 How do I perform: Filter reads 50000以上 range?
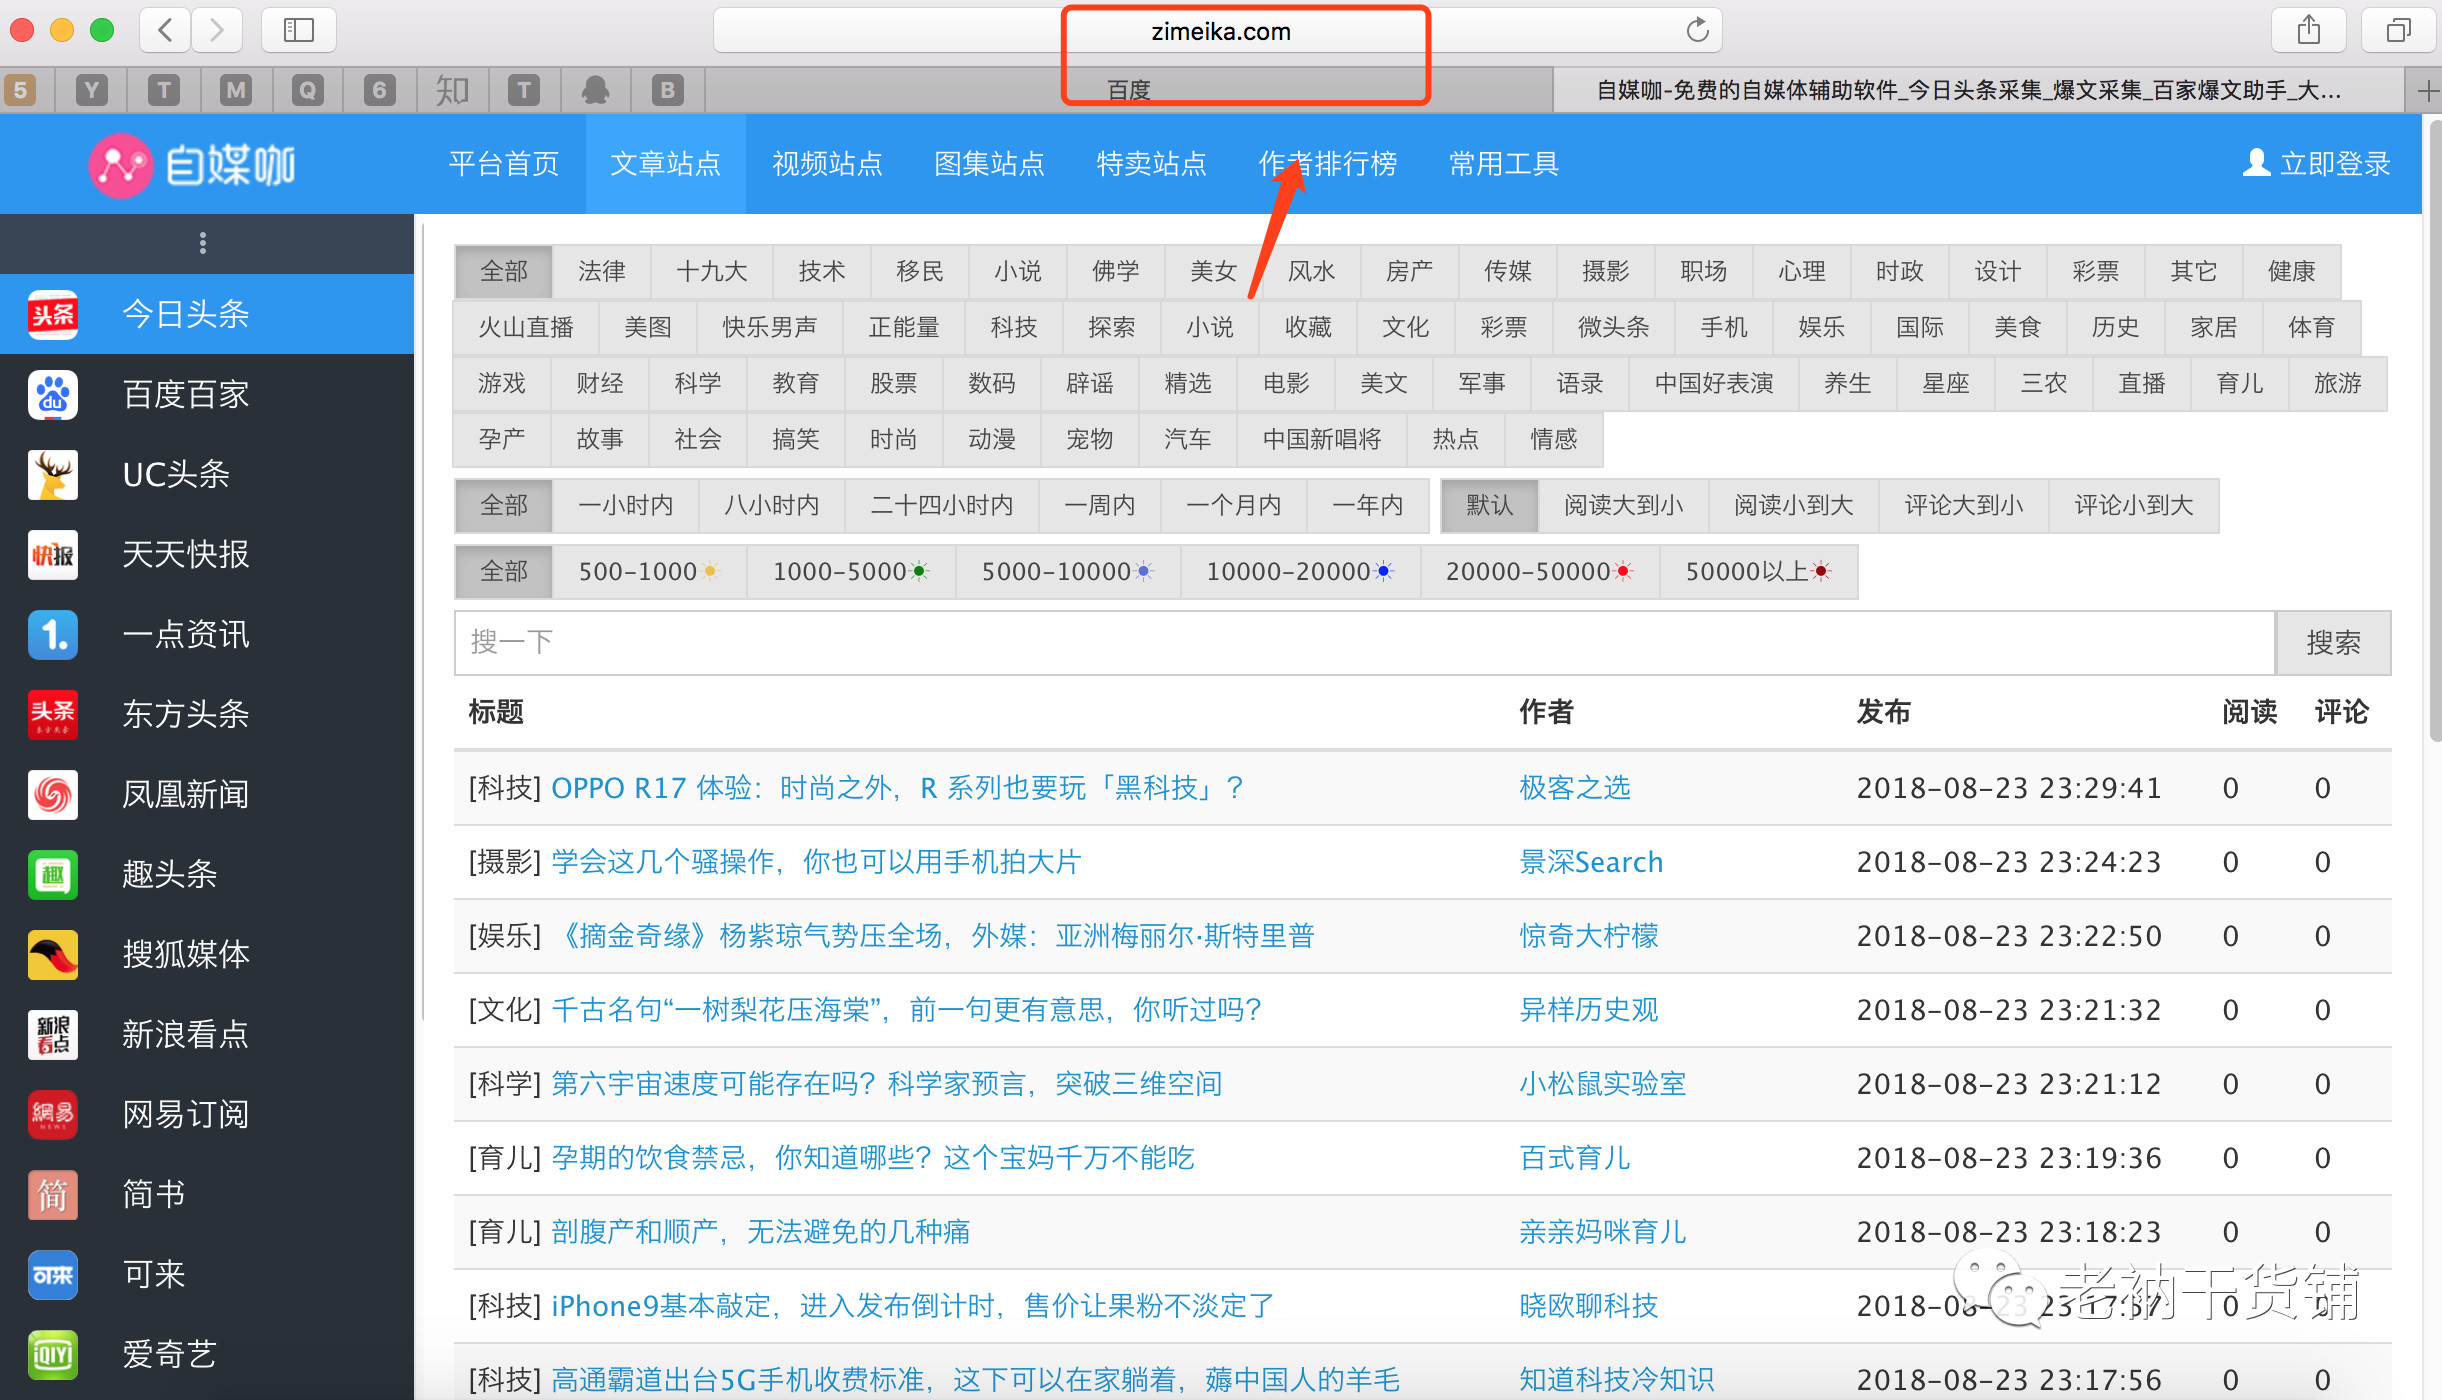click(x=1759, y=571)
